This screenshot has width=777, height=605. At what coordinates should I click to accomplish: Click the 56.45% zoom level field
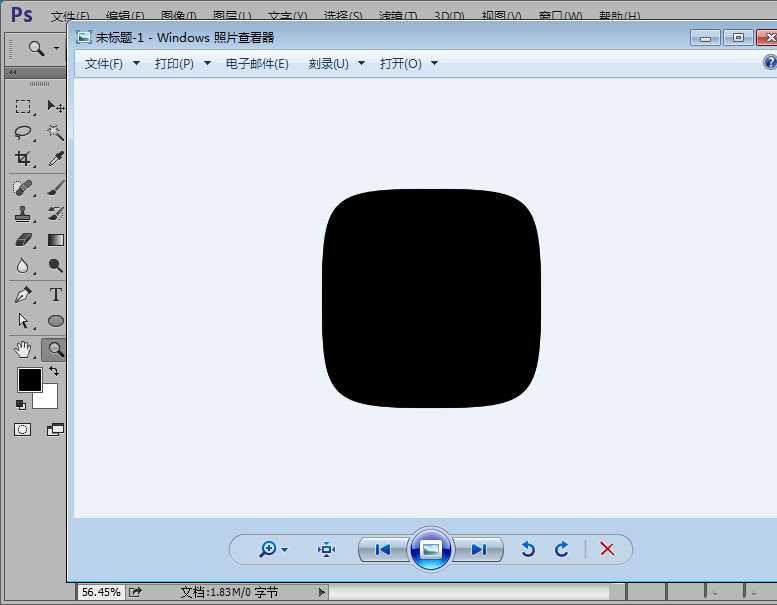(100, 592)
